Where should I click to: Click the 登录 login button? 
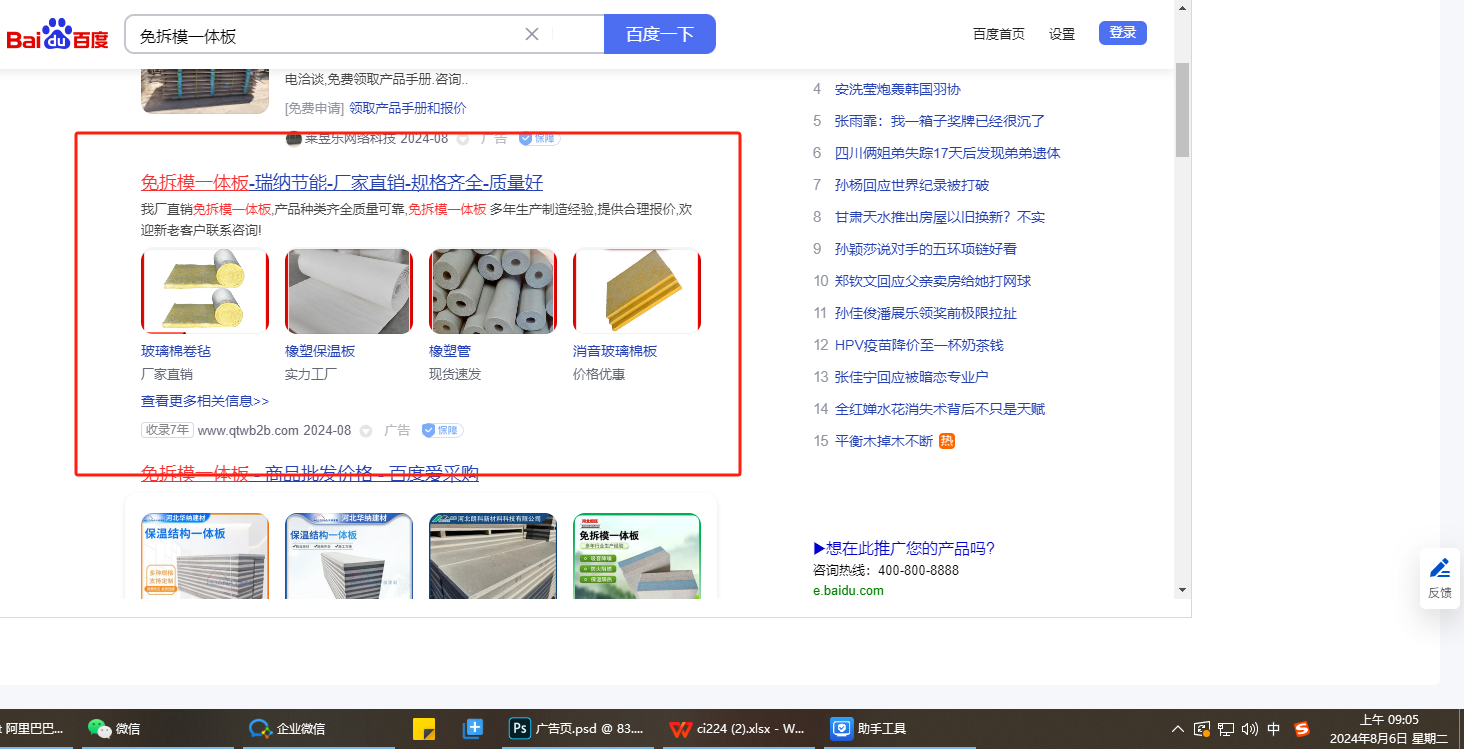1123,33
